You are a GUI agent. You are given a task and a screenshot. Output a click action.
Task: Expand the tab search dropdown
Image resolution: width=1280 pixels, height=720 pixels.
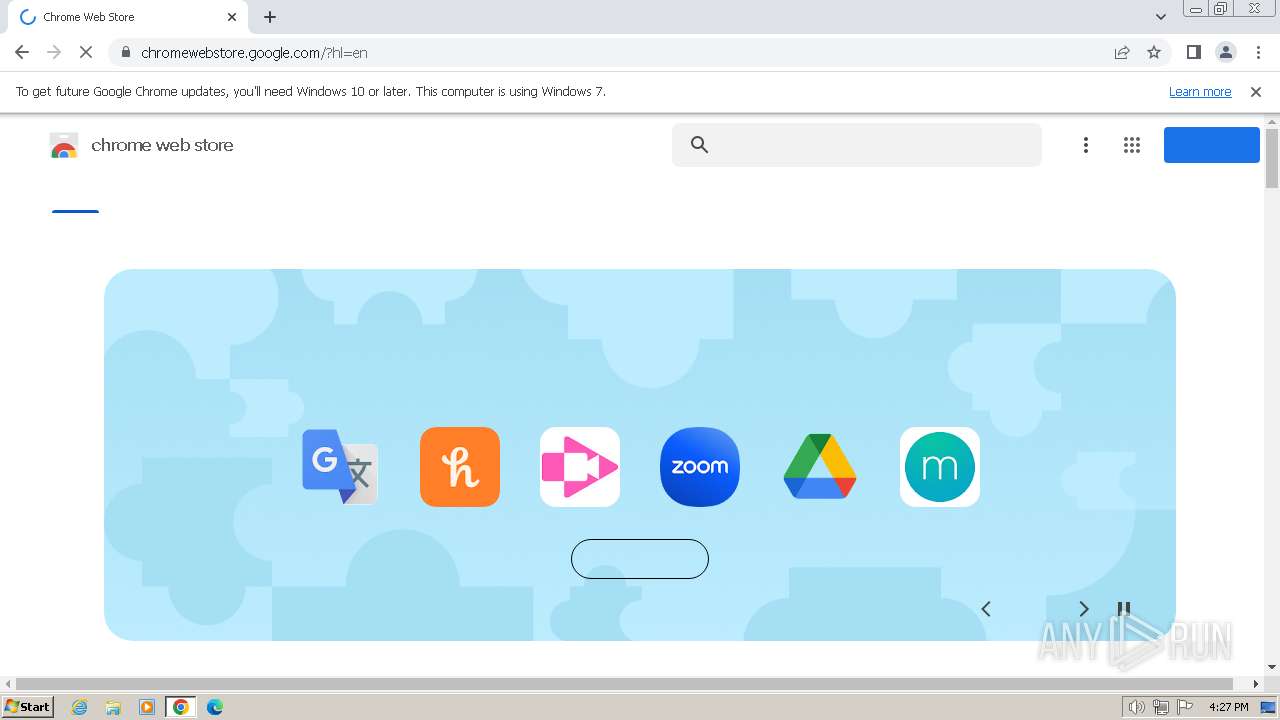(1161, 17)
